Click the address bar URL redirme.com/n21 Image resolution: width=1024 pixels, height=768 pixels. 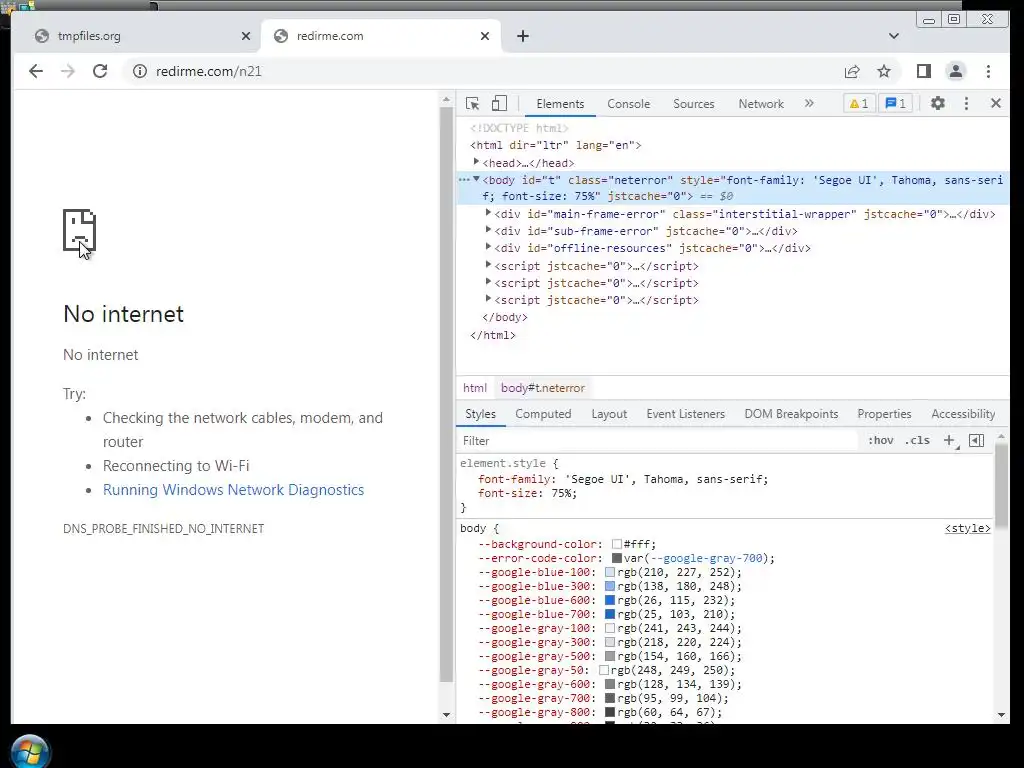tap(209, 71)
